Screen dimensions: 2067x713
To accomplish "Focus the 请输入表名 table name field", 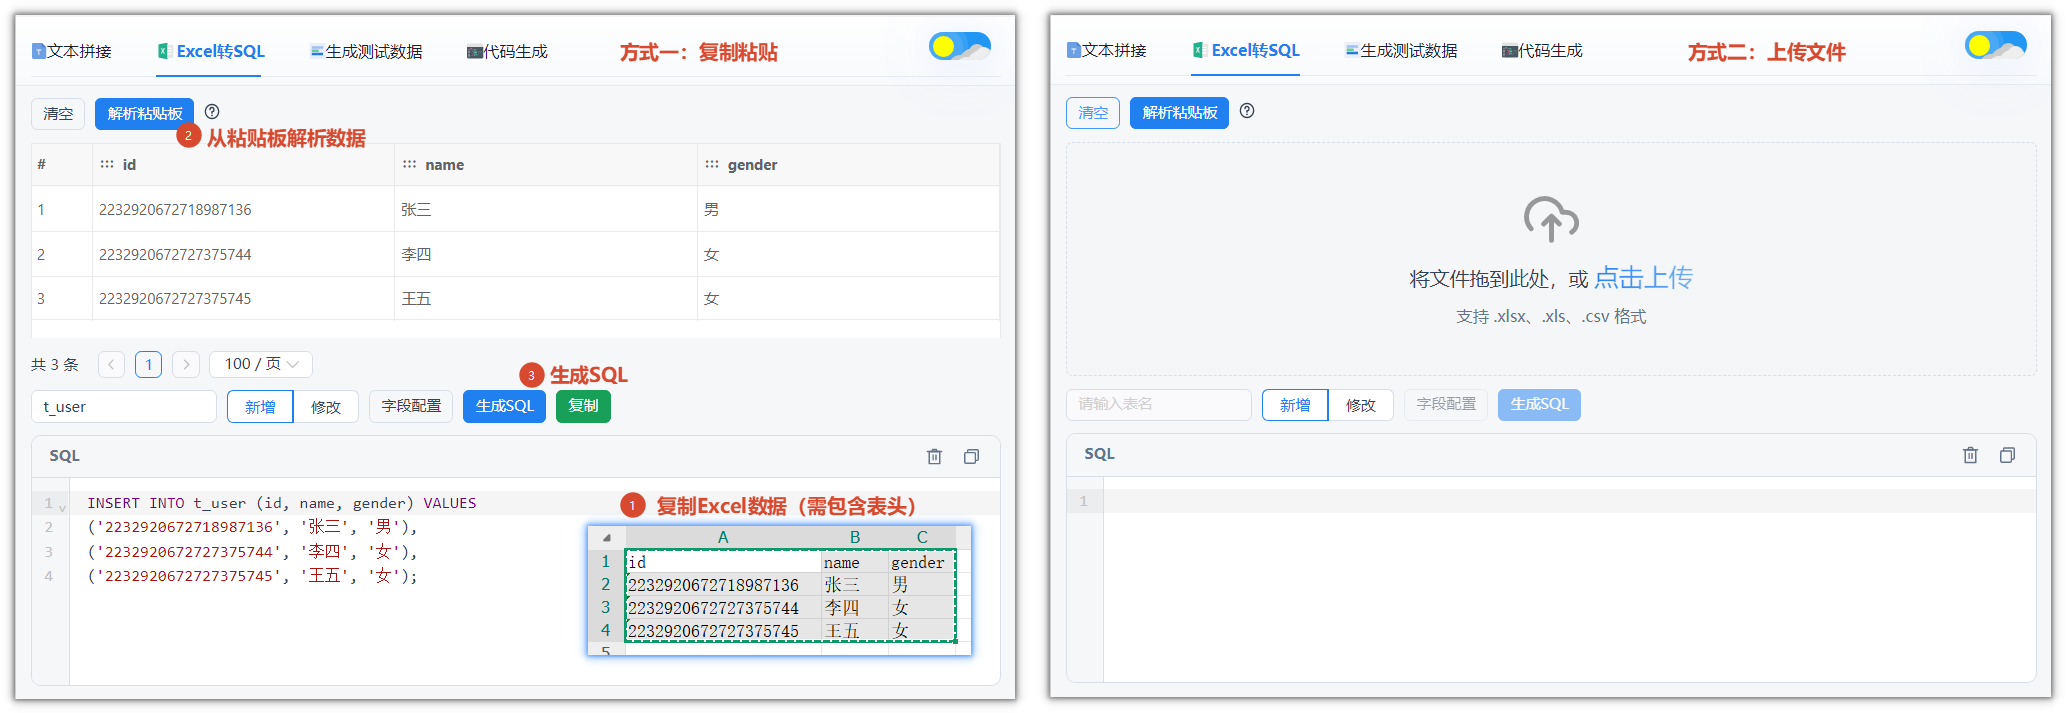I will click(1159, 404).
